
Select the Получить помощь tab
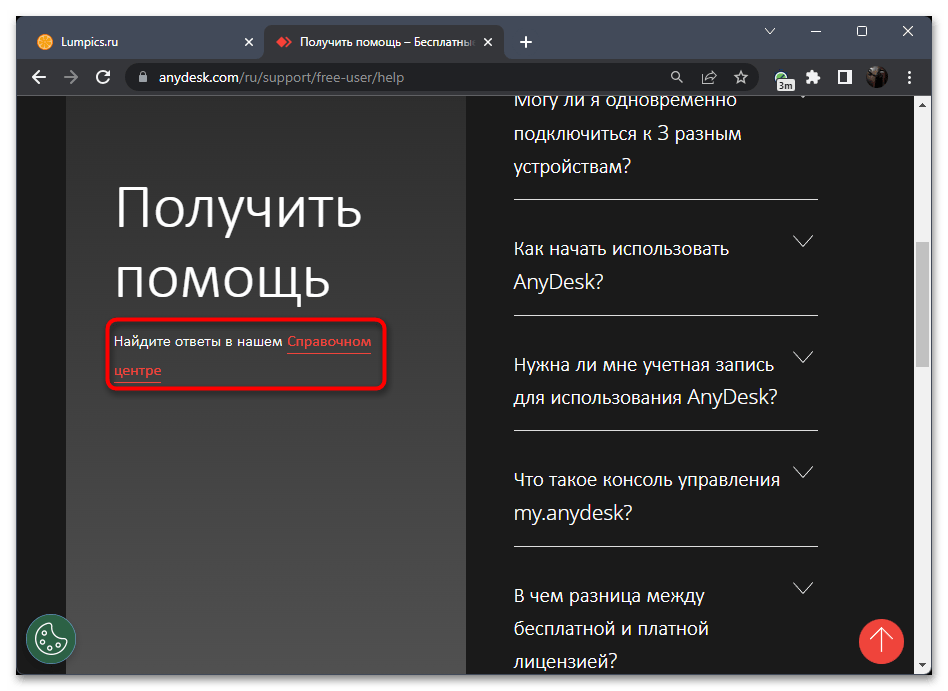pos(384,42)
